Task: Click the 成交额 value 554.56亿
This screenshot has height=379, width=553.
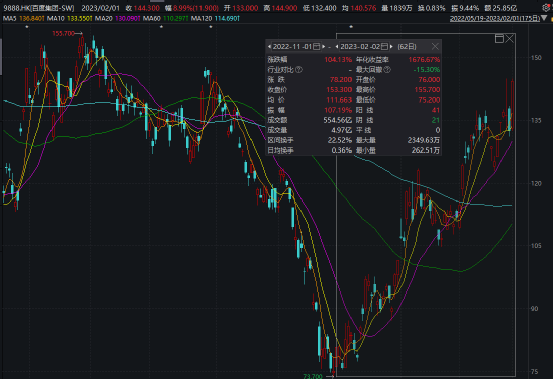Action: (x=338, y=120)
